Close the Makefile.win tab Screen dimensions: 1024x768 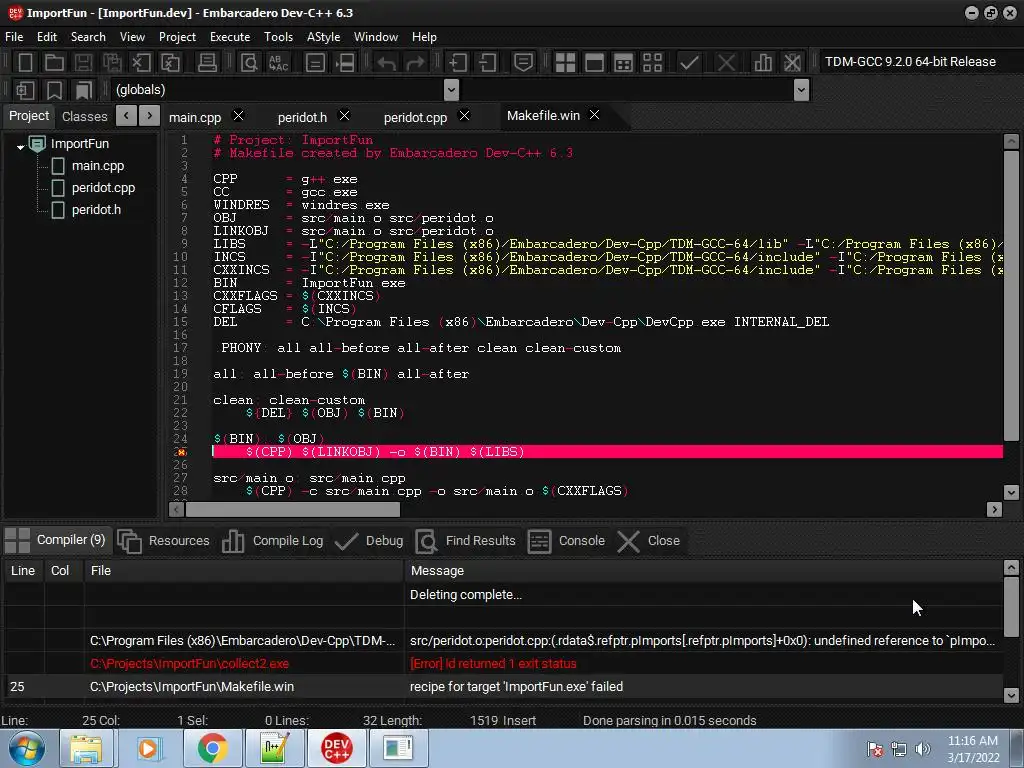(594, 115)
